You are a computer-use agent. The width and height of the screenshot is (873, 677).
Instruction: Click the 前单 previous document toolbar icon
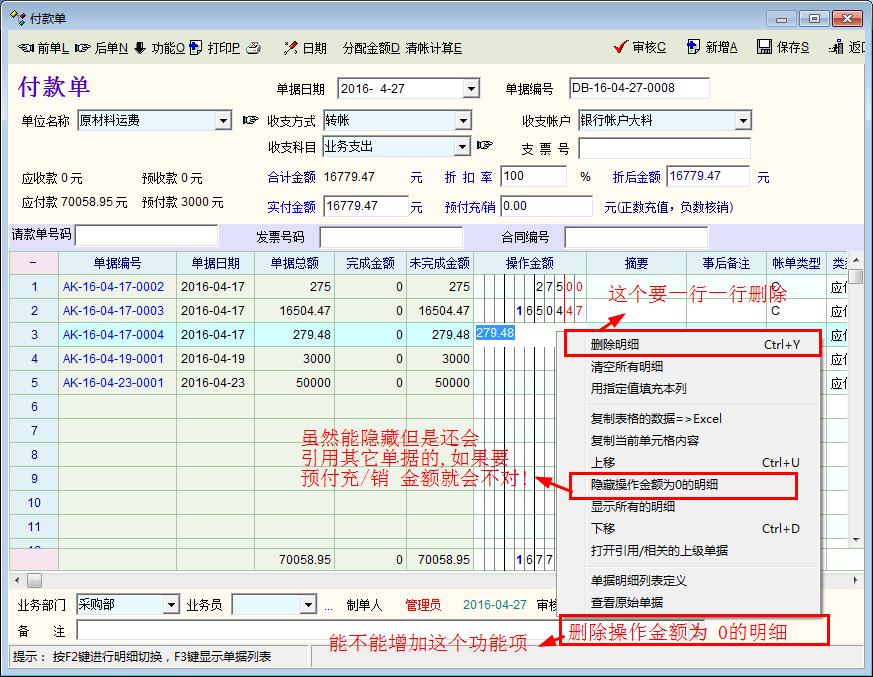tap(27, 48)
